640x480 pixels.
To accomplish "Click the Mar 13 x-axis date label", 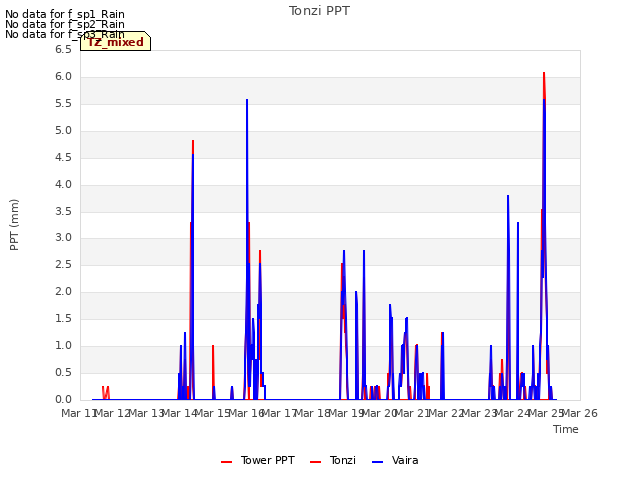I will coord(146,413).
